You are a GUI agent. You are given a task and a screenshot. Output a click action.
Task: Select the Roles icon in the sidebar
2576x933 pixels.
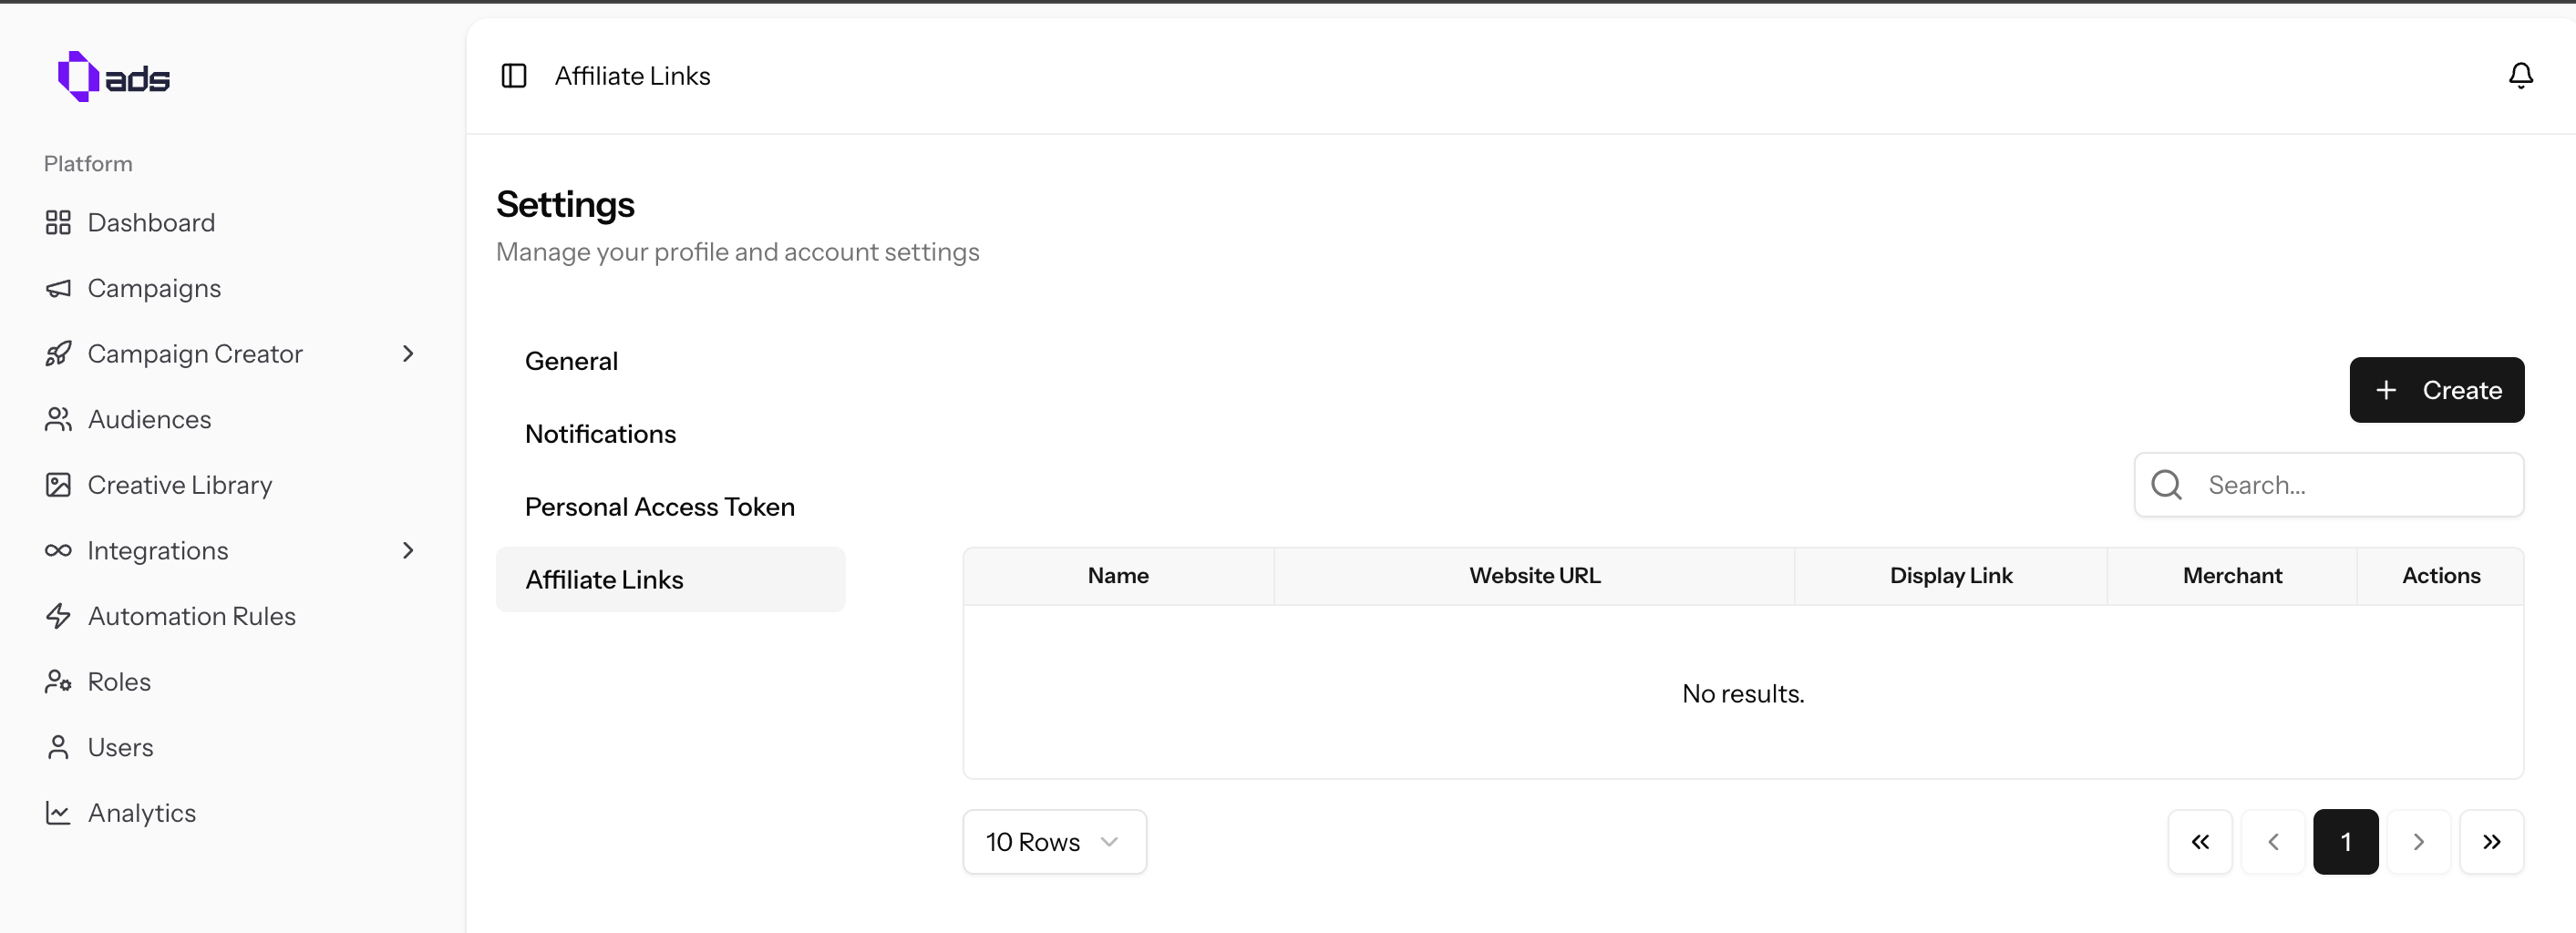[58, 681]
